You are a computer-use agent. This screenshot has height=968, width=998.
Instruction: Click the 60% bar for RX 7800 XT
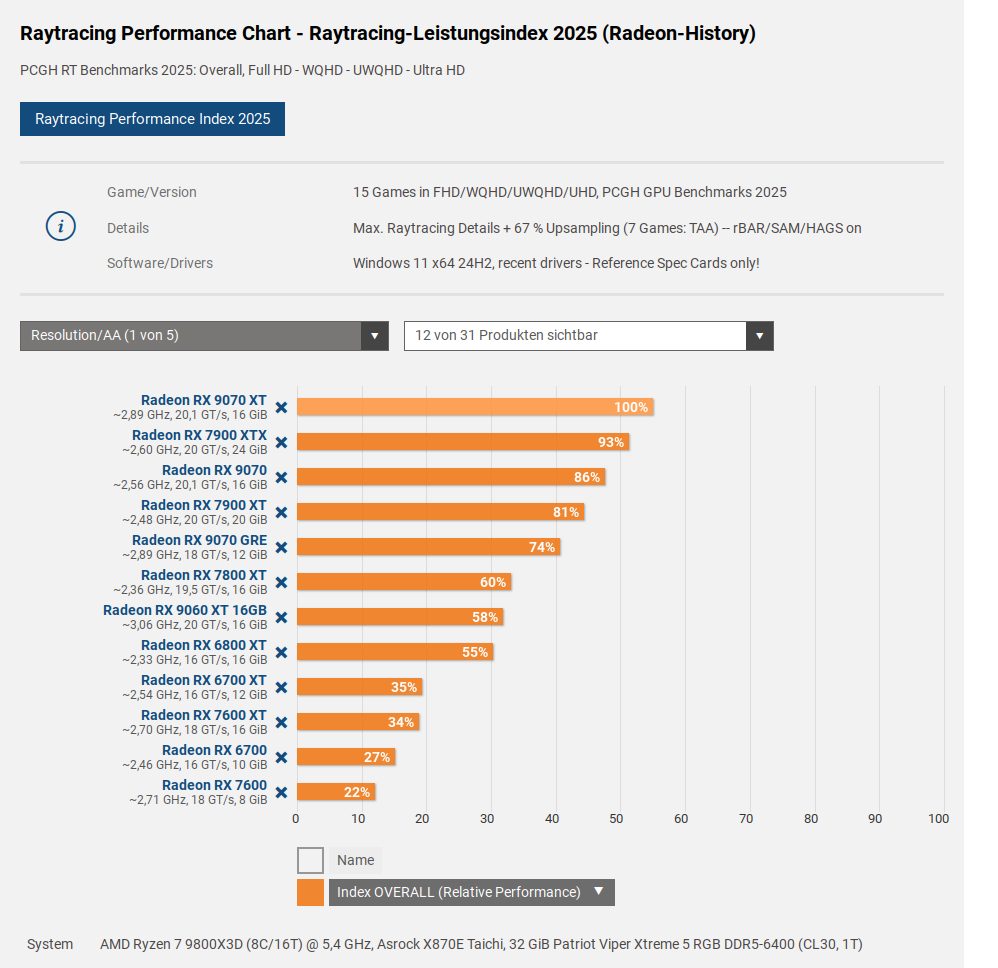tap(404, 582)
